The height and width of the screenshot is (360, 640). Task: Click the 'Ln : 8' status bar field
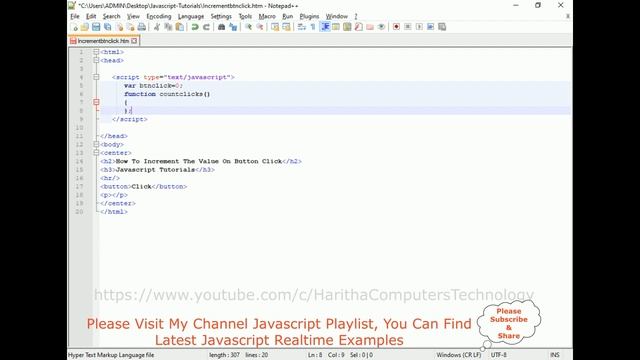click(315, 355)
